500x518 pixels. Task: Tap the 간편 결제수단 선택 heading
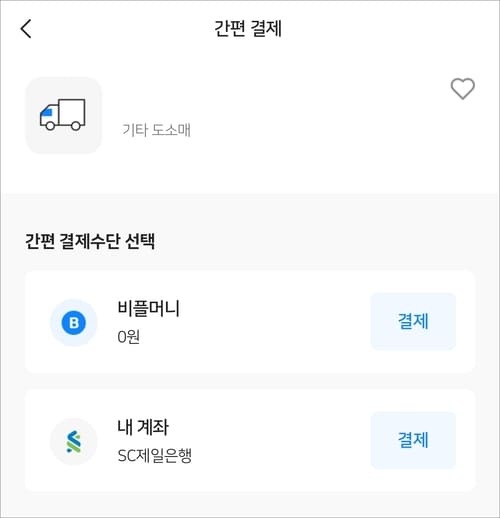[x=90, y=241]
